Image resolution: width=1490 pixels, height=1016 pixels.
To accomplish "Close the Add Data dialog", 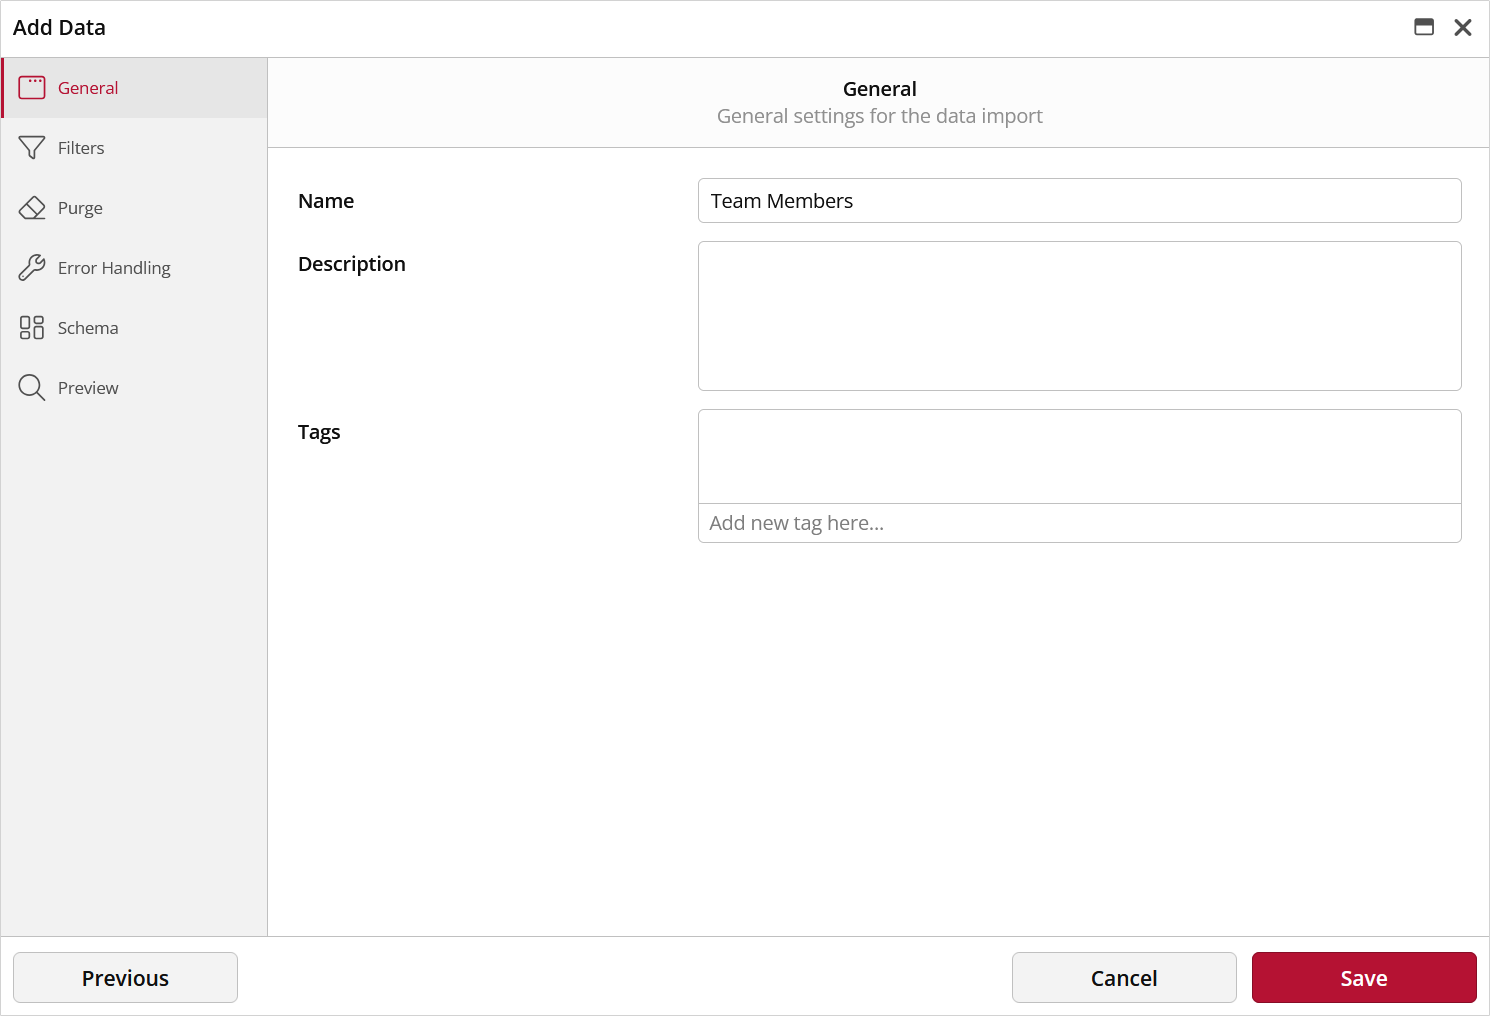I will (1462, 28).
